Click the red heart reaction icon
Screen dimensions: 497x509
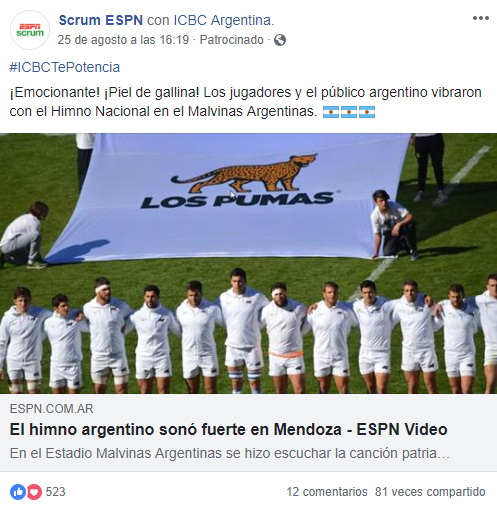(x=34, y=492)
